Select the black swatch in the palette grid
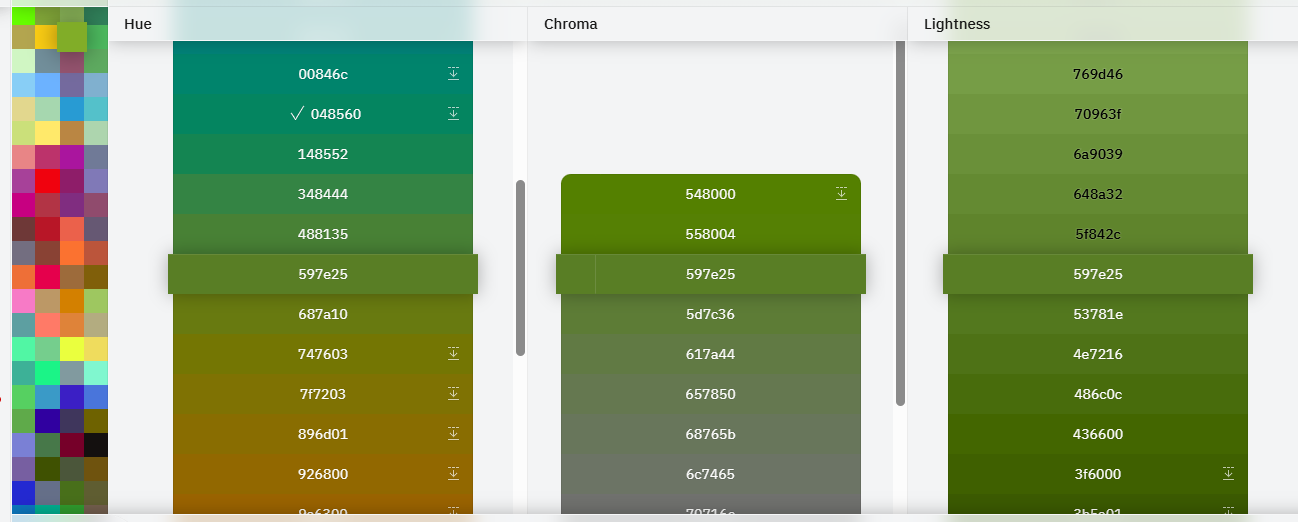This screenshot has height=522, width=1298. (x=96, y=445)
